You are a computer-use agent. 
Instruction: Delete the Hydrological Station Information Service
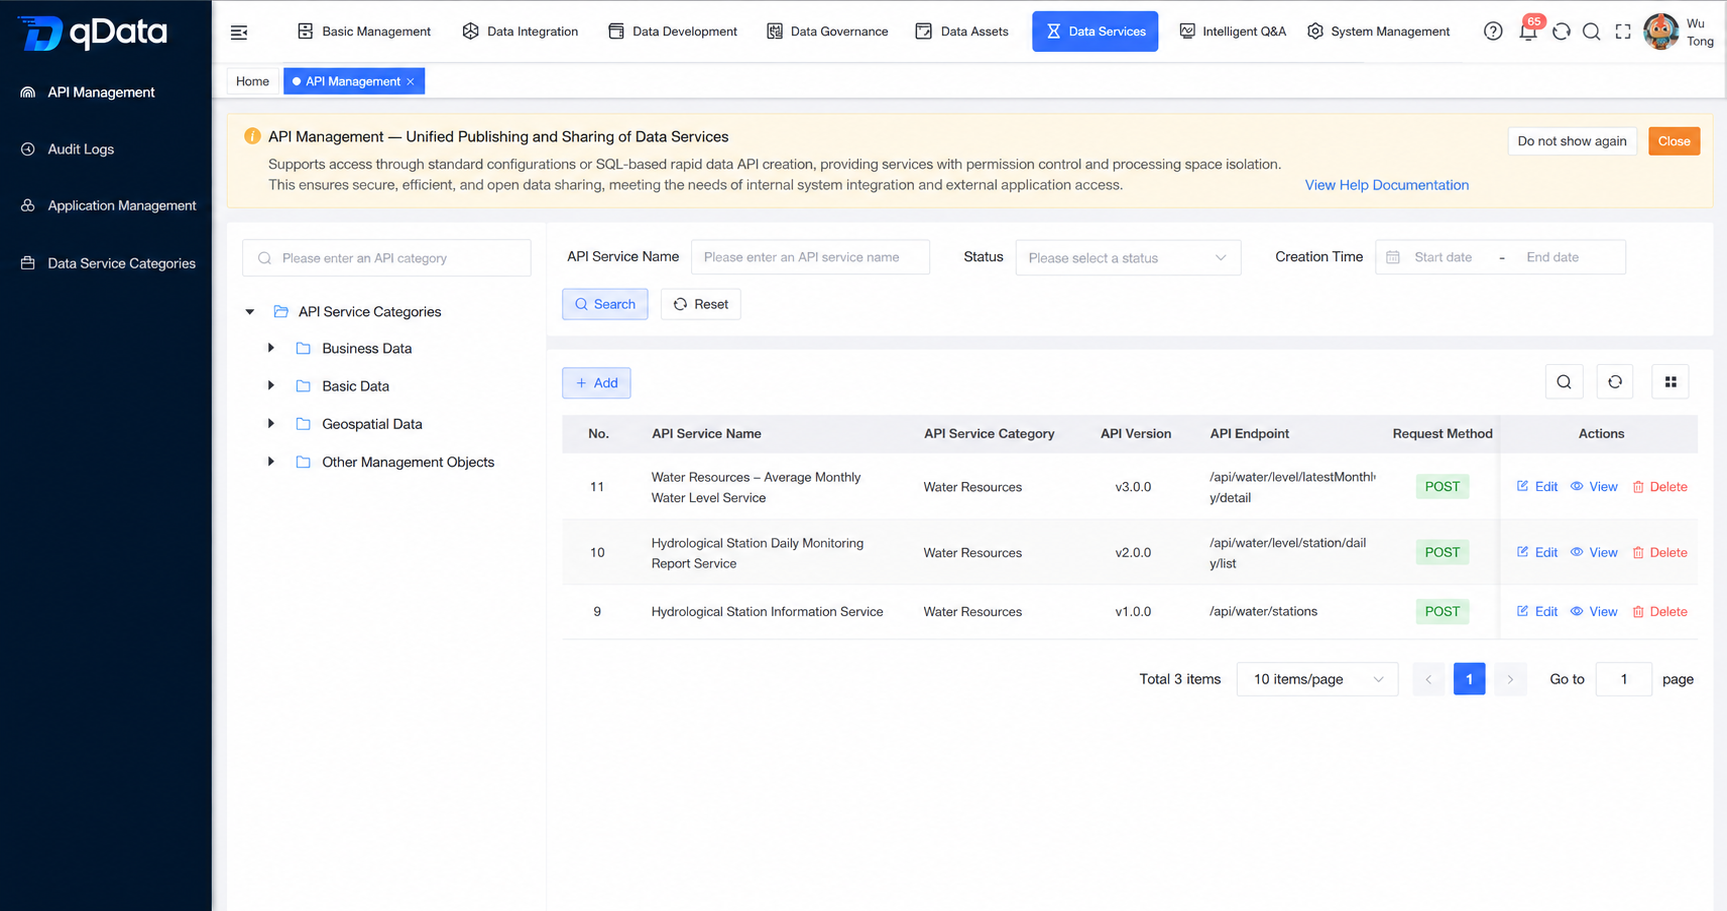click(x=1660, y=611)
